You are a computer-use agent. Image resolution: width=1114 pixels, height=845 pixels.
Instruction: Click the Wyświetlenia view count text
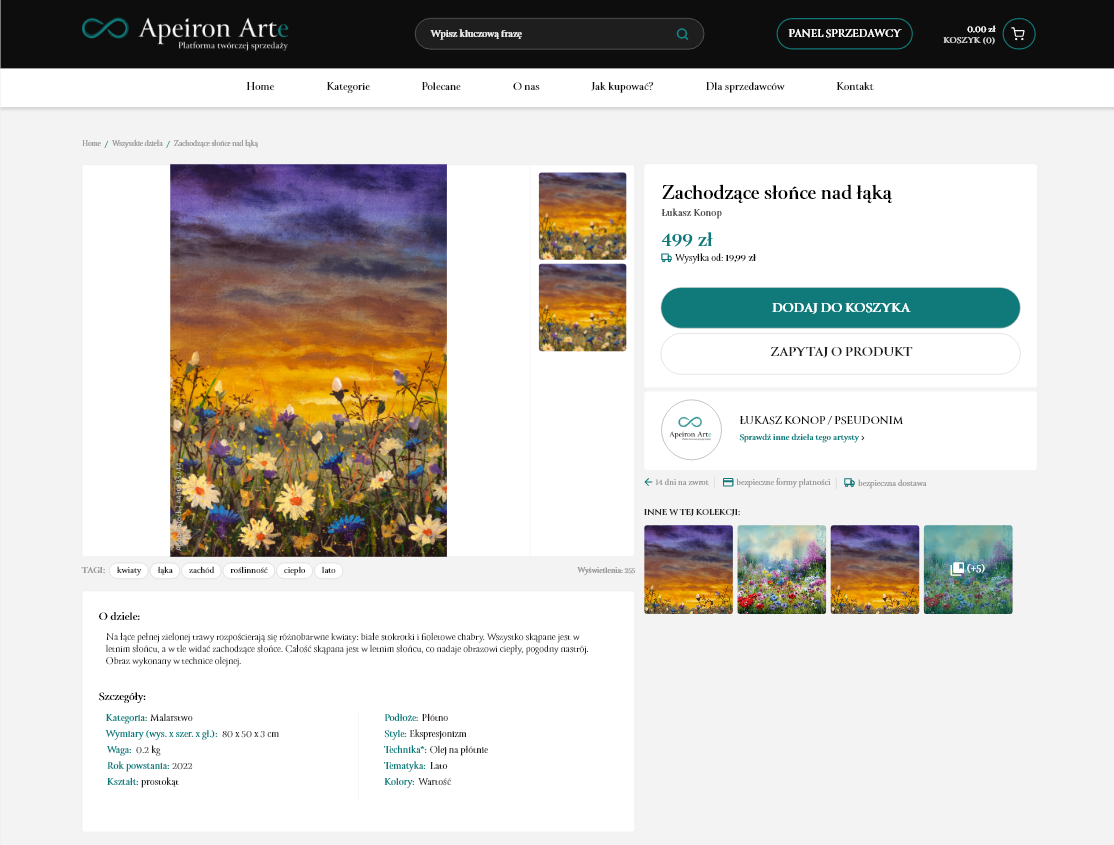[x=606, y=571]
